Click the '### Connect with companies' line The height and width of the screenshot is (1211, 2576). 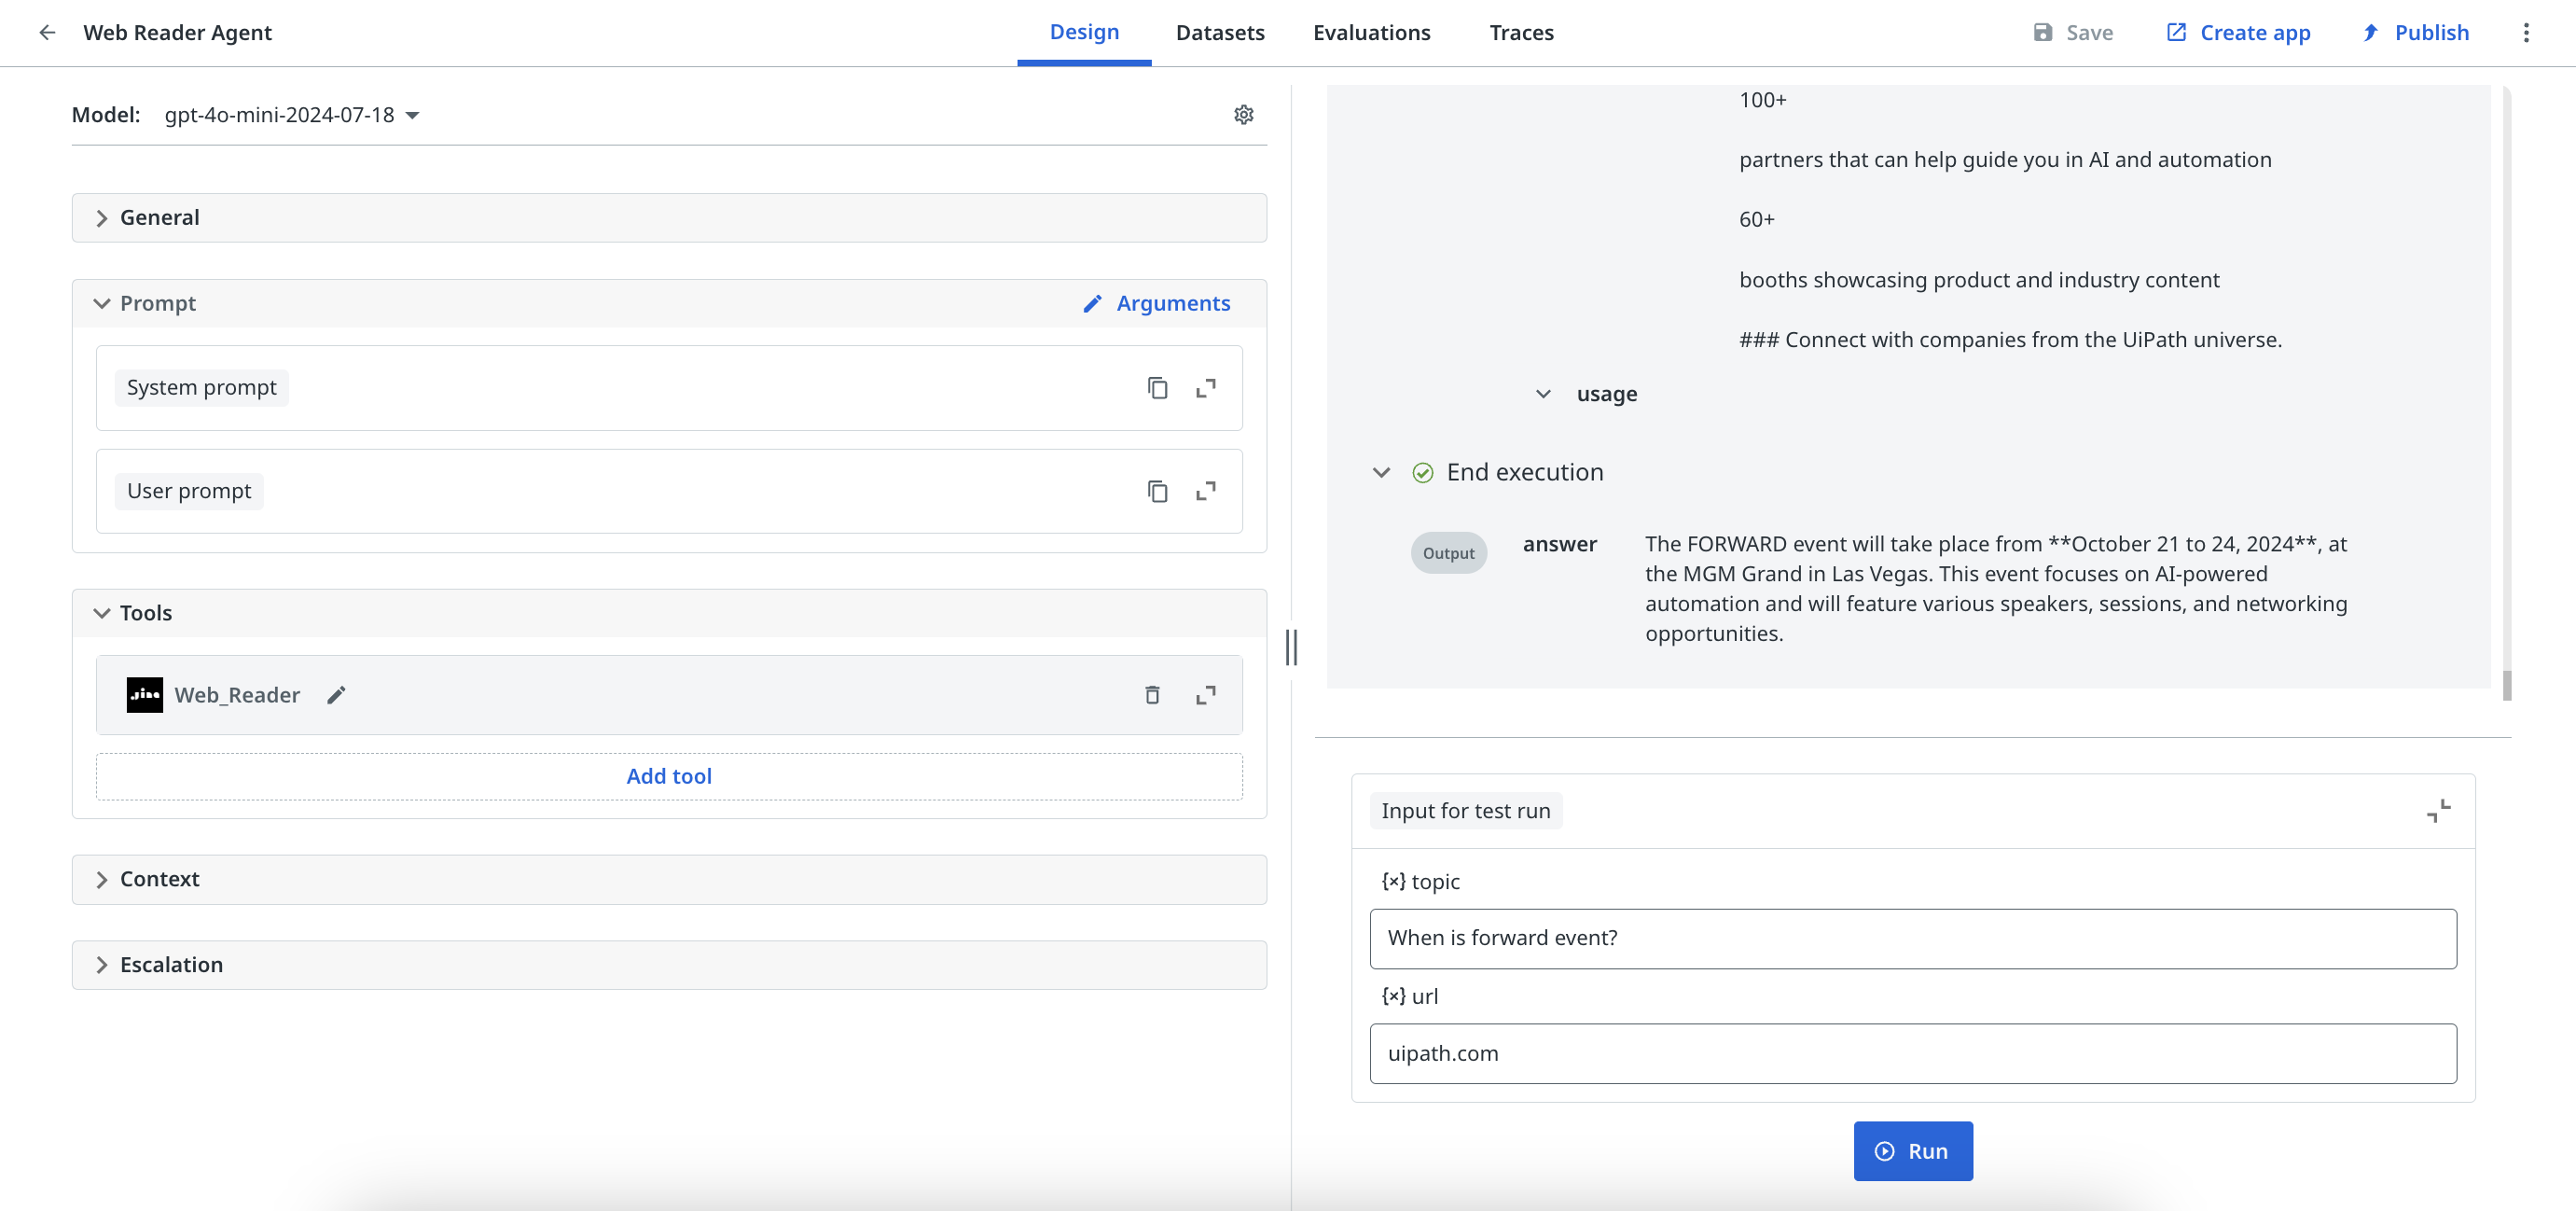2010,340
